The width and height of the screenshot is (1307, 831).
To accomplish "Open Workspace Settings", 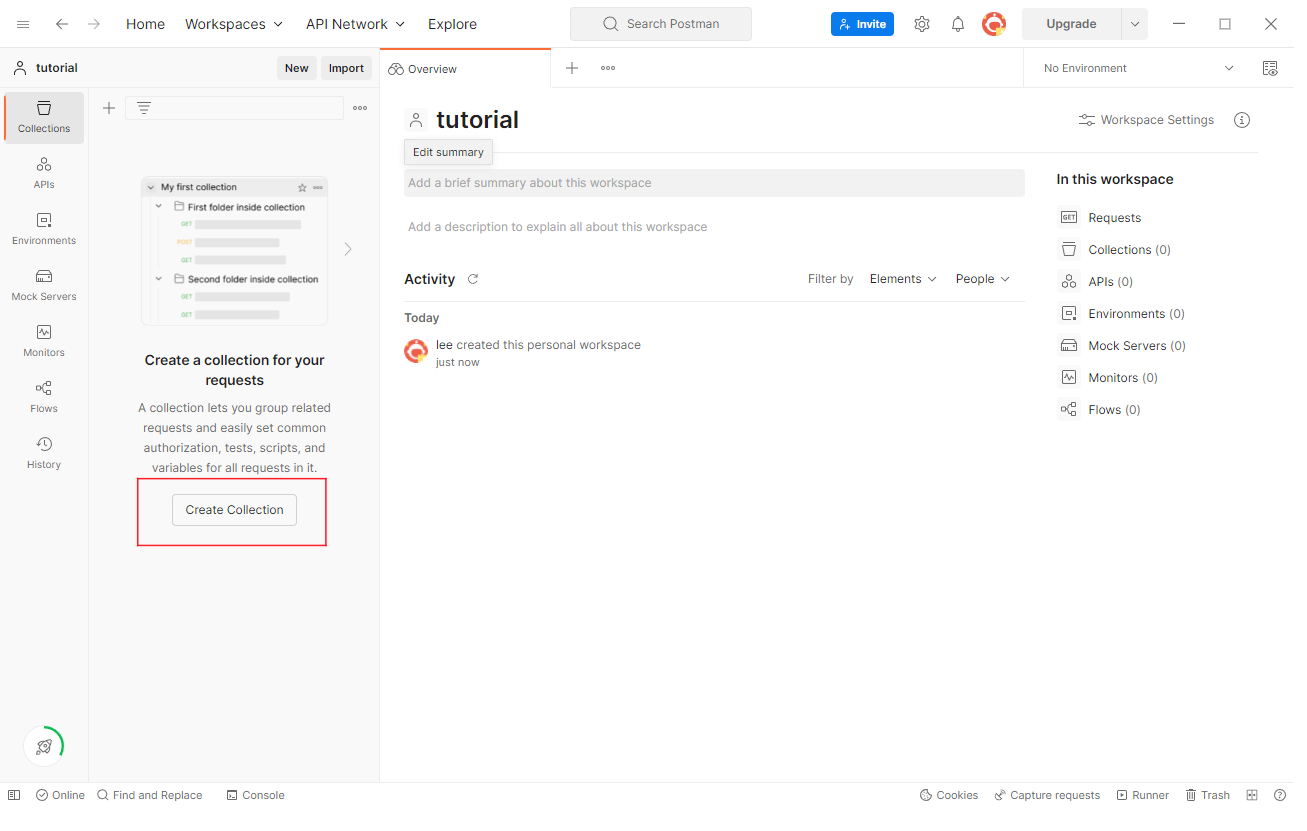I will click(1146, 120).
